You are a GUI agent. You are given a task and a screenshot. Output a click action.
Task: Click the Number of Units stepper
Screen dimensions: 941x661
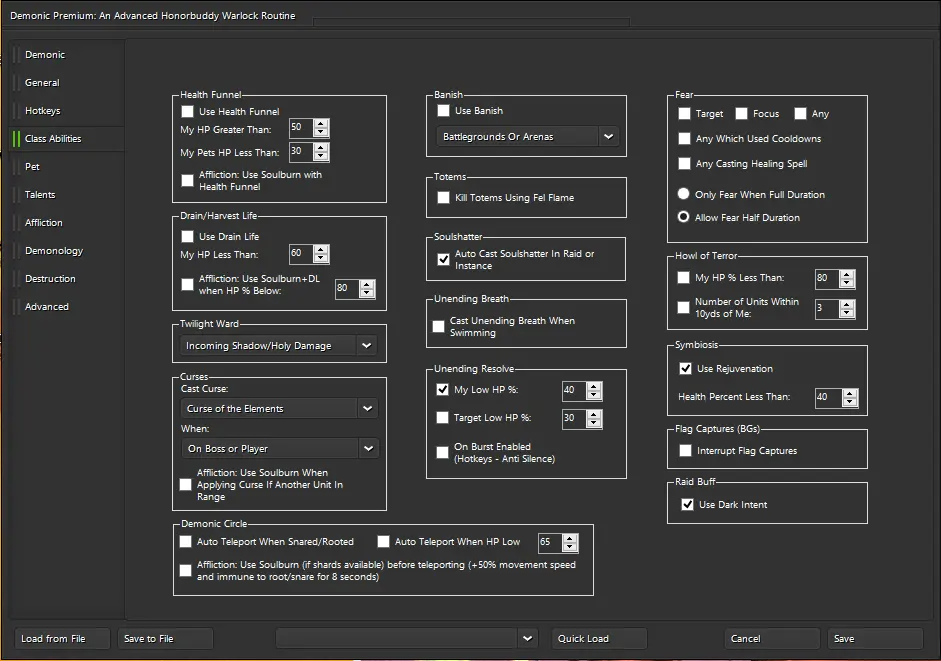point(847,309)
